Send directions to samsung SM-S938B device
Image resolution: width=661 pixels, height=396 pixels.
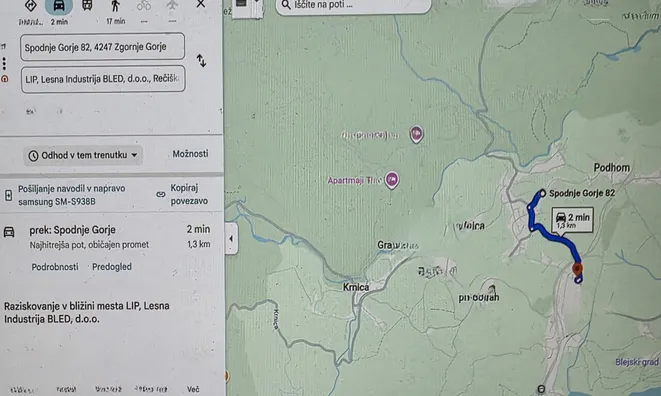(x=72, y=195)
